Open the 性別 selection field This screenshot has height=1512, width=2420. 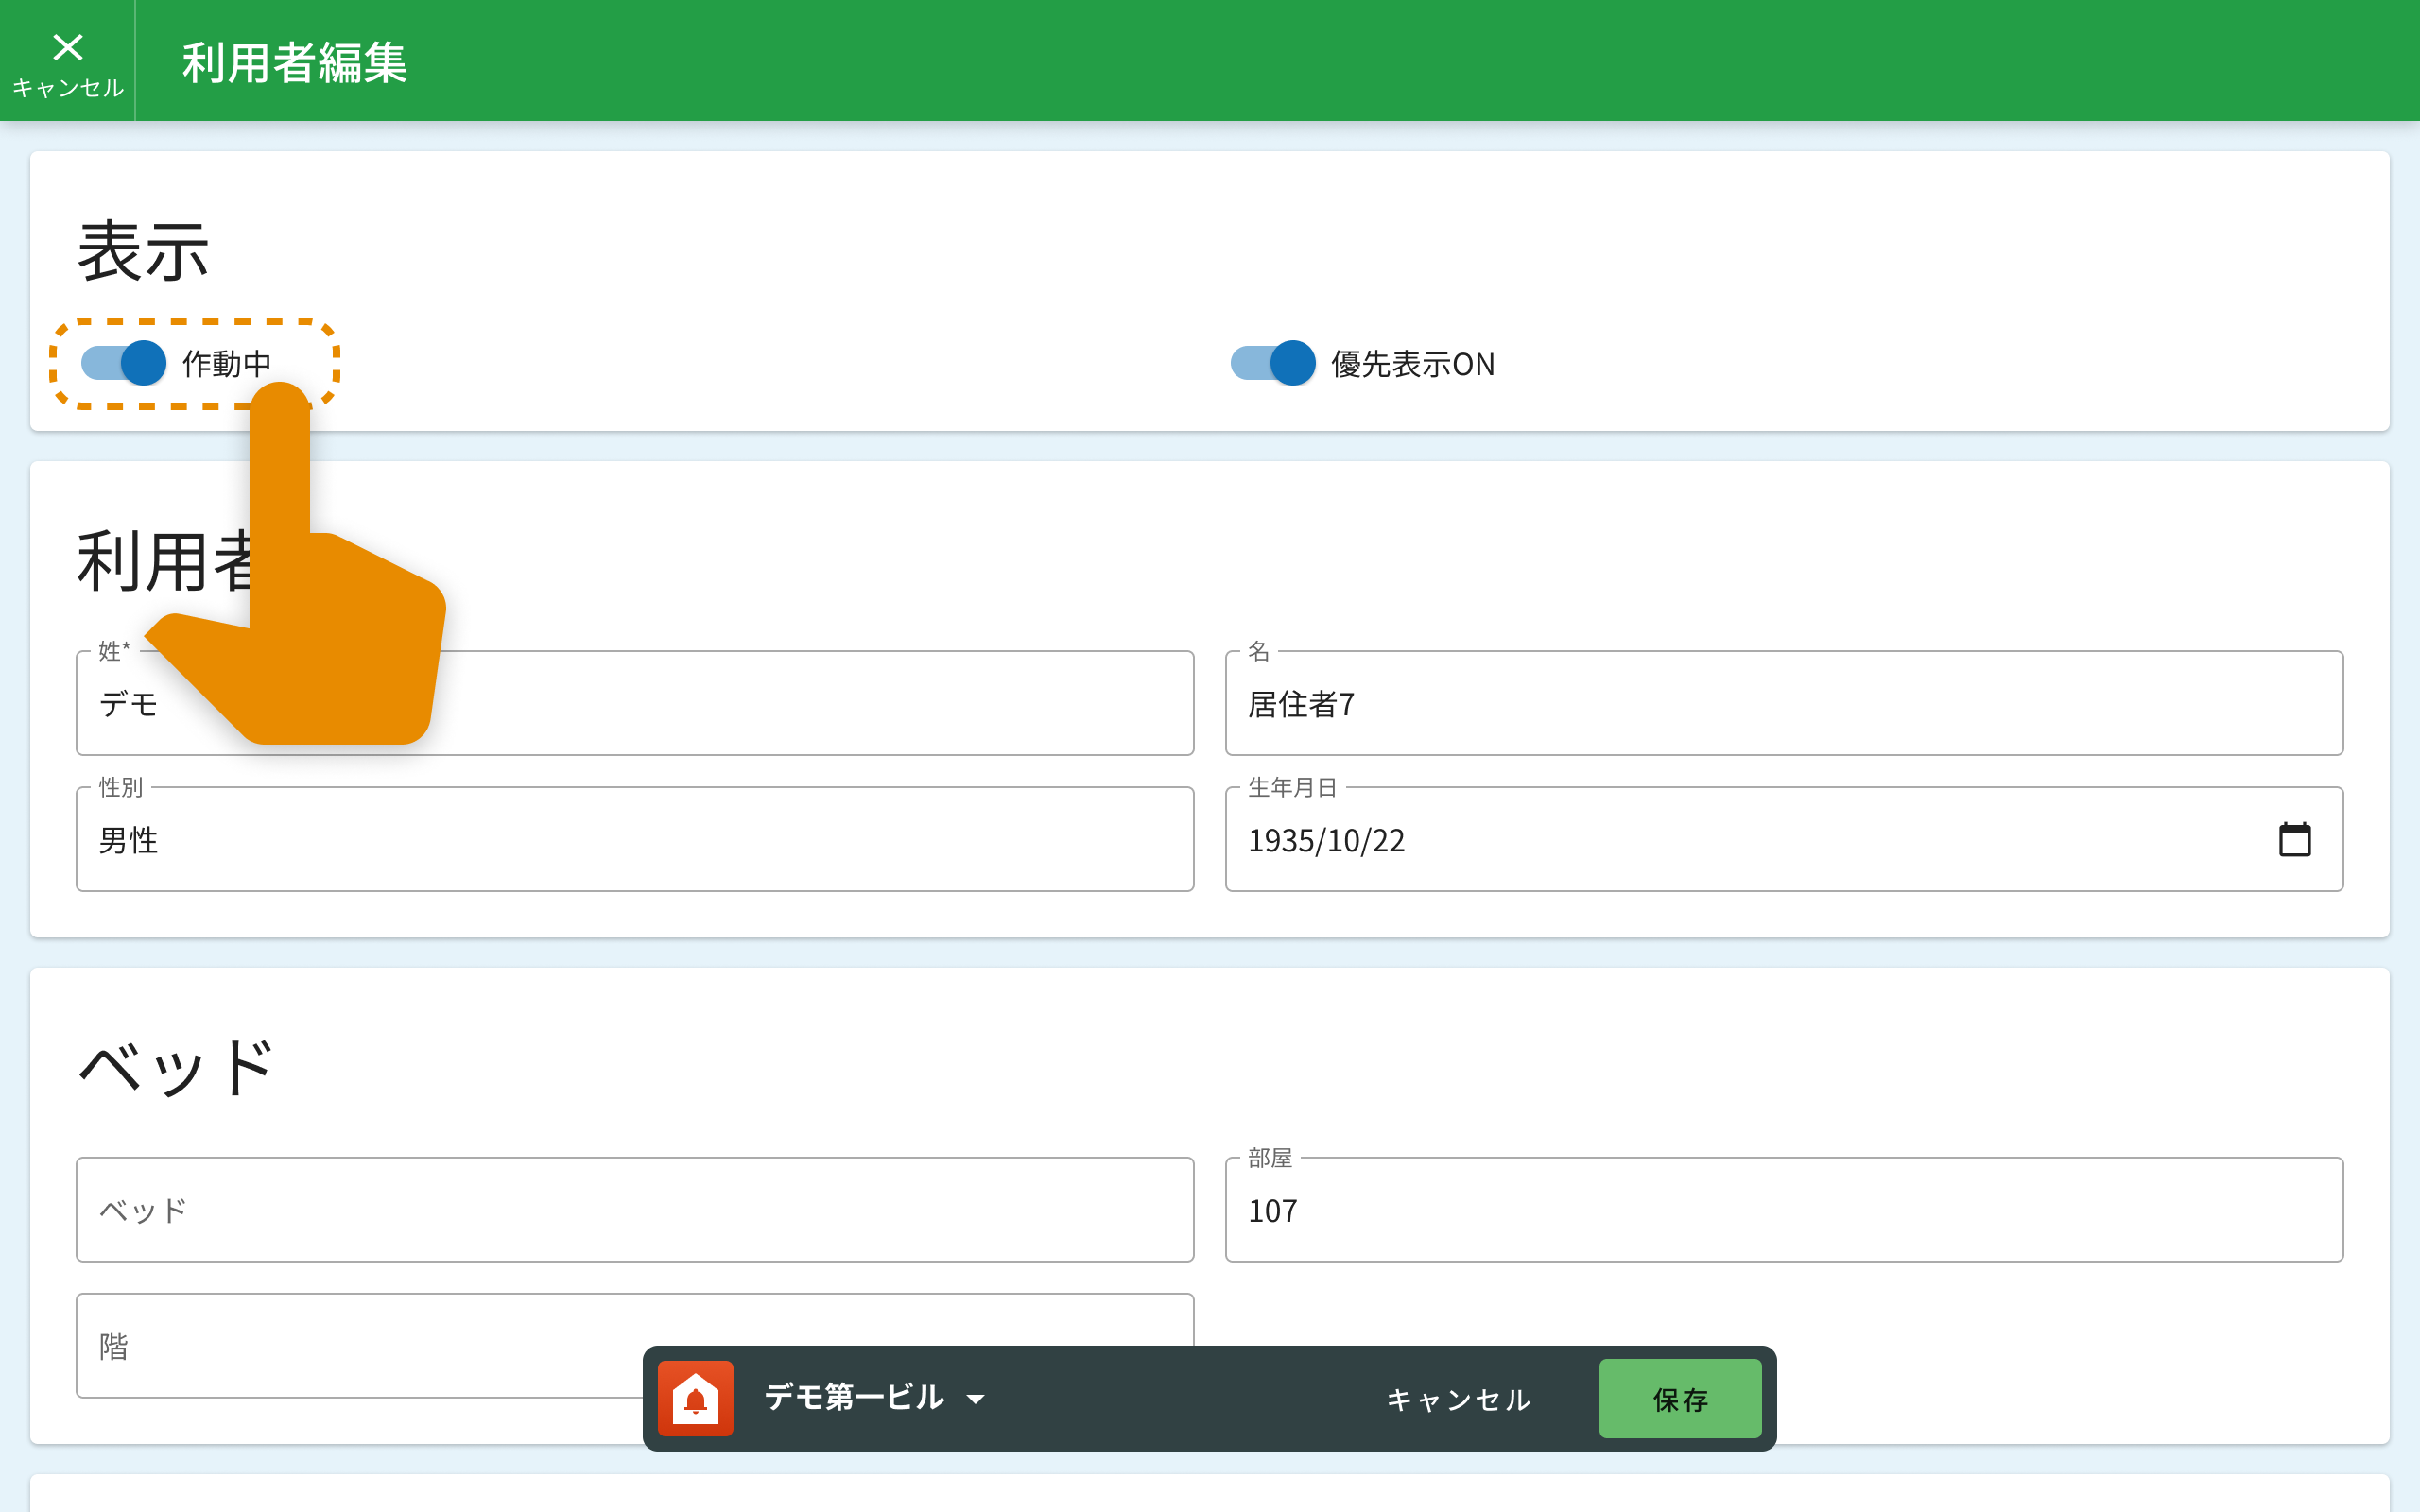[x=634, y=840]
